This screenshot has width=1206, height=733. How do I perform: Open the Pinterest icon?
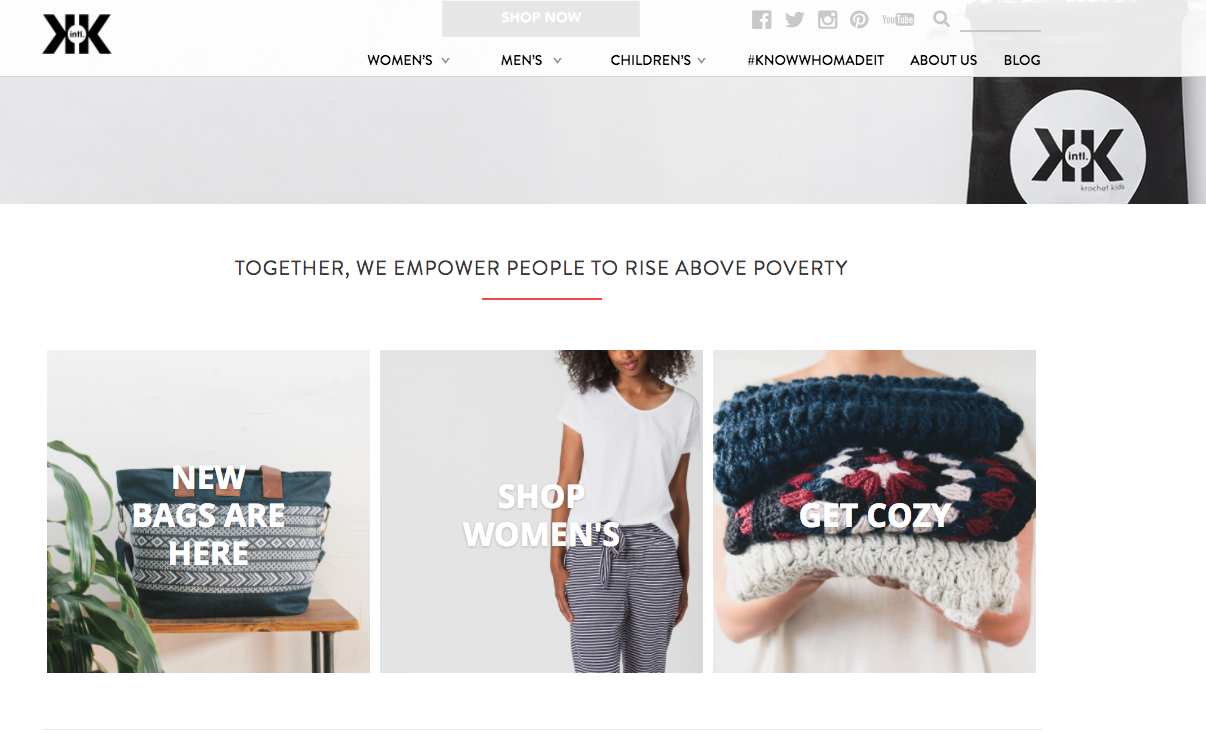pyautogui.click(x=859, y=19)
